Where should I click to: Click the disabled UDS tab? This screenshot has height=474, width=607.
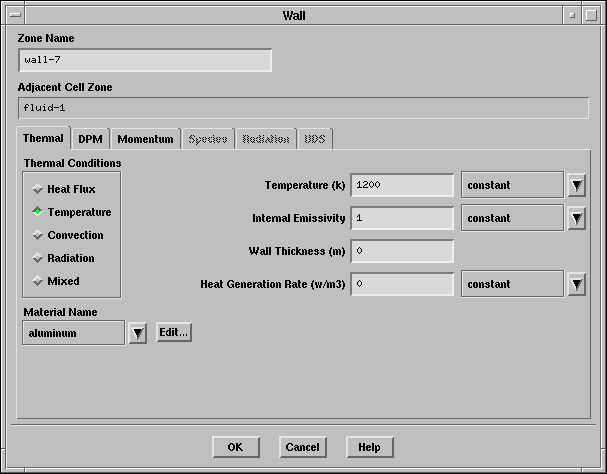(315, 139)
